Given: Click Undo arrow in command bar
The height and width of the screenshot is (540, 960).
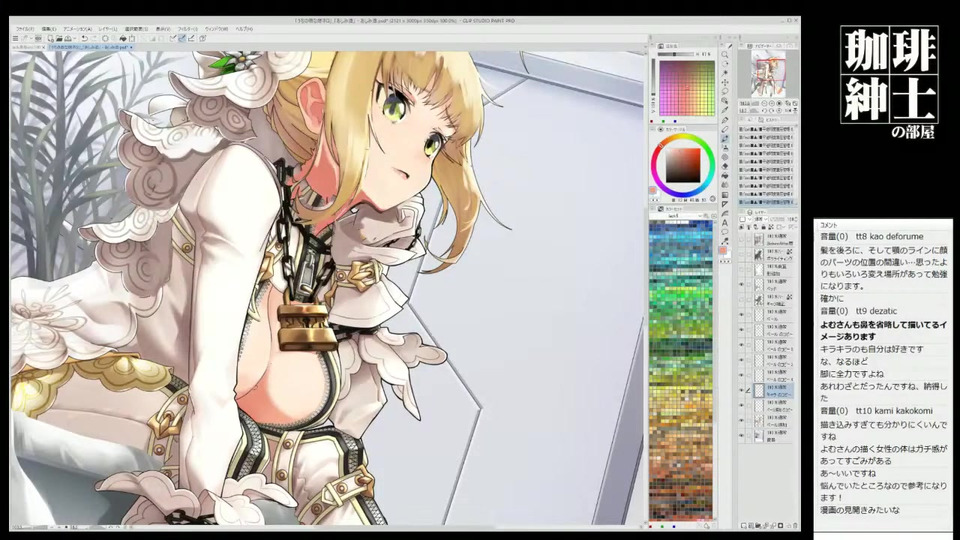Looking at the screenshot, I should pos(84,38).
